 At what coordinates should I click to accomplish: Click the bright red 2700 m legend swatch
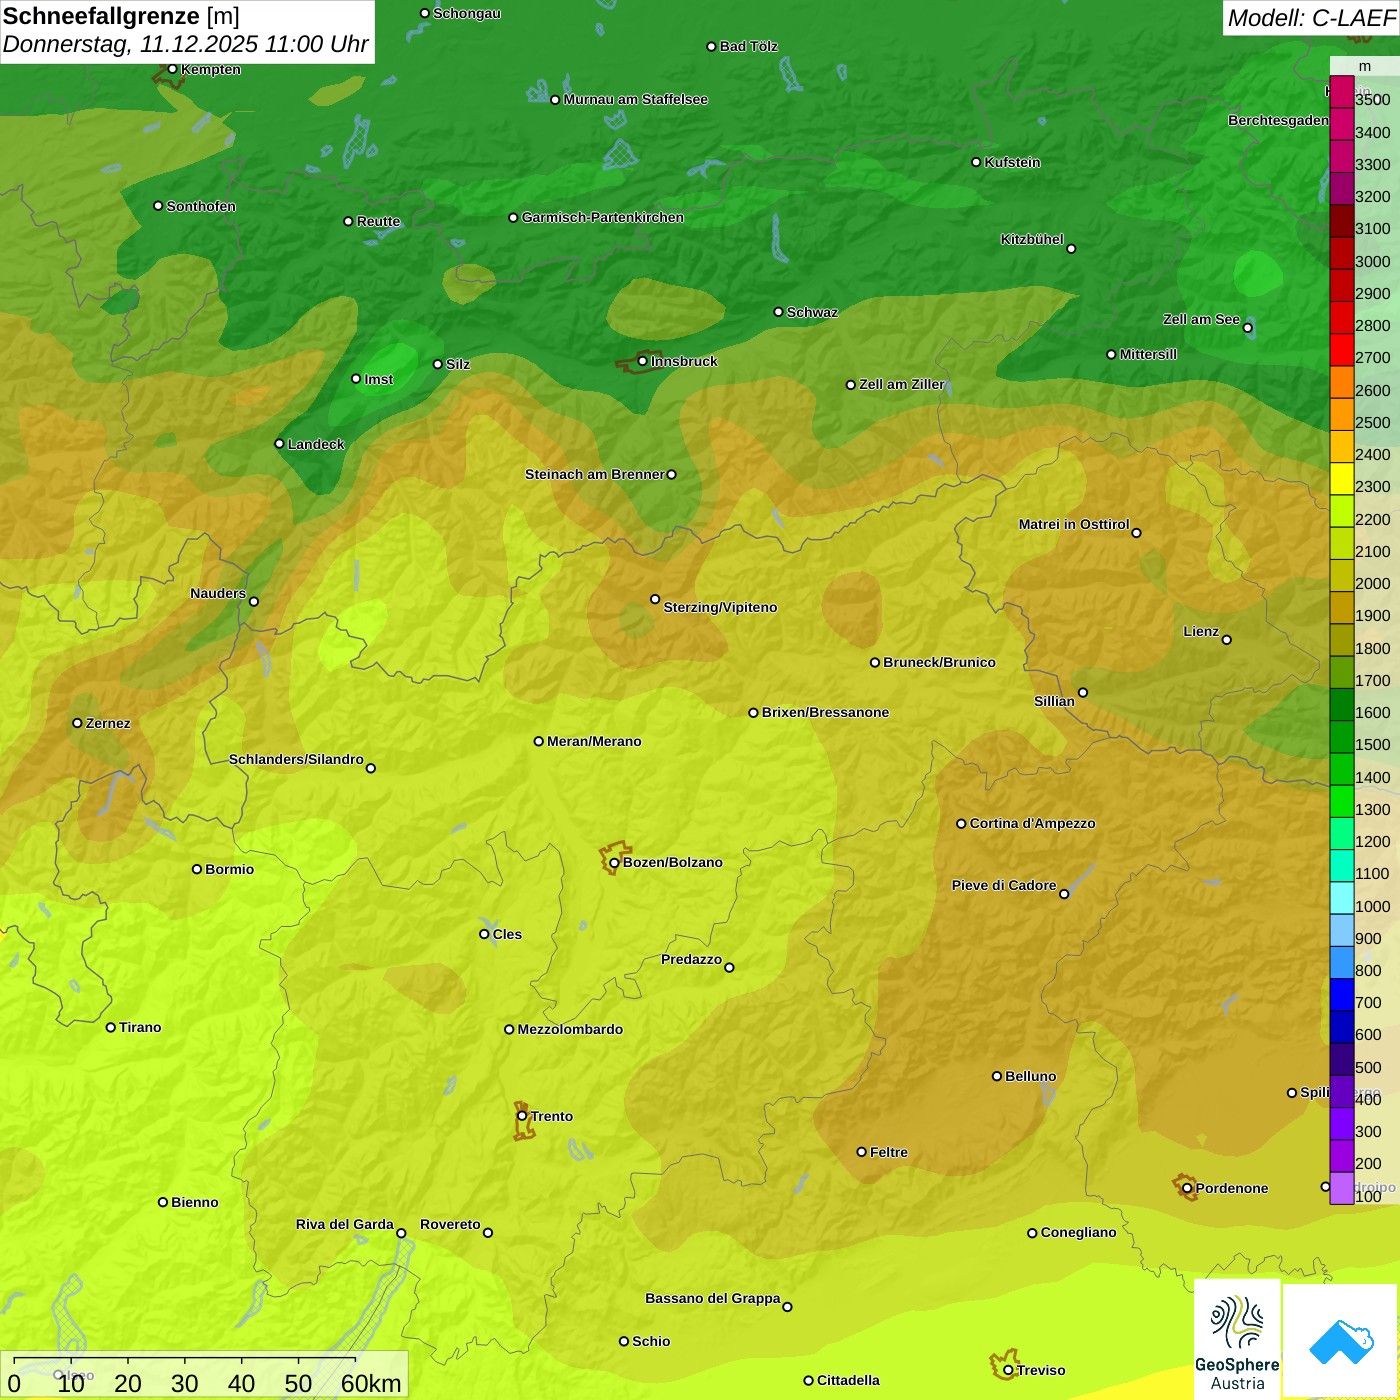click(1342, 350)
